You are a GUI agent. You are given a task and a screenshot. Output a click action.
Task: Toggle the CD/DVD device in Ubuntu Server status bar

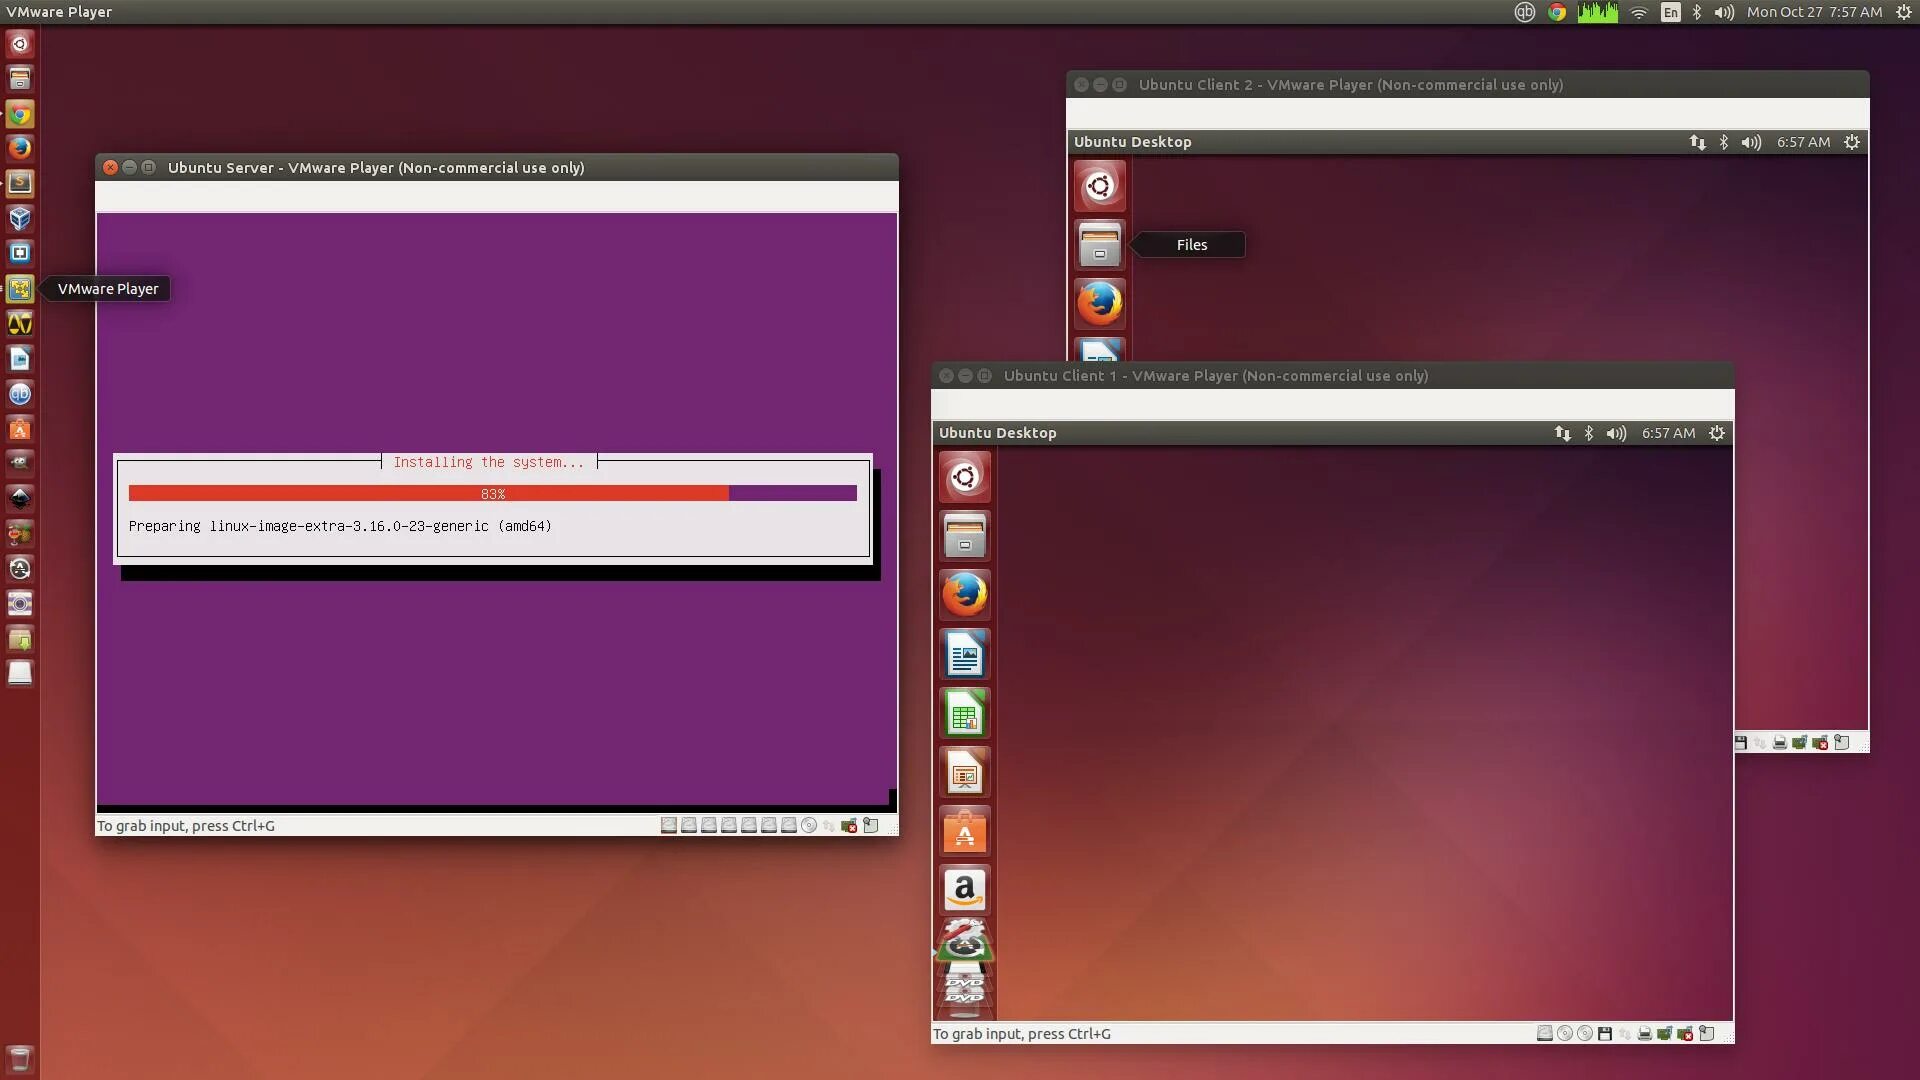pyautogui.click(x=809, y=826)
